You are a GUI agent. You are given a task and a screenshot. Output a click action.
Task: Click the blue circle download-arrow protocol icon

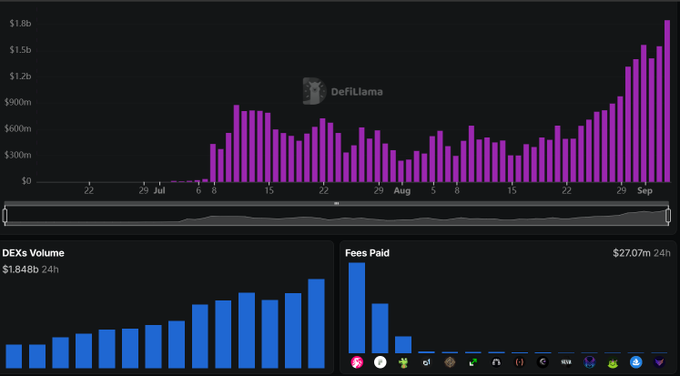(x=636, y=362)
